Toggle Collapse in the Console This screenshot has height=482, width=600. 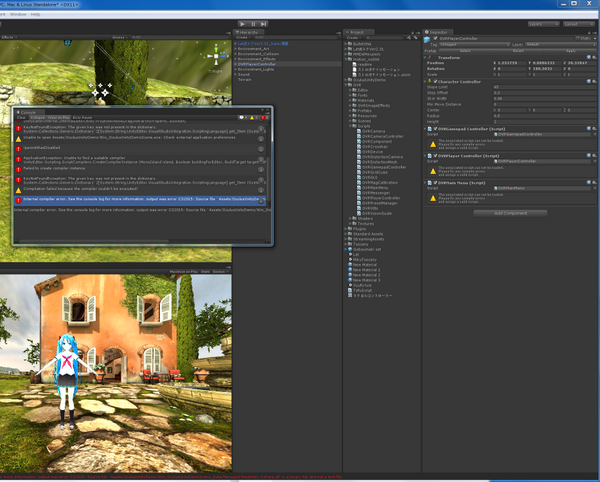pyautogui.click(x=37, y=117)
